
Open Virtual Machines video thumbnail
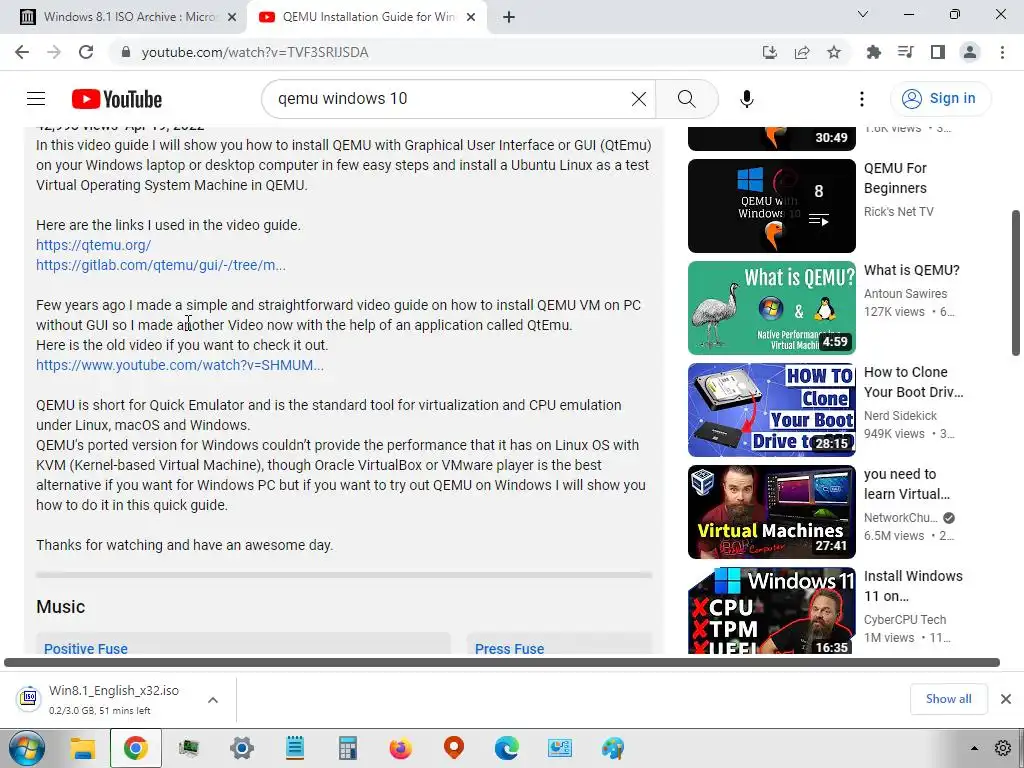point(771,511)
